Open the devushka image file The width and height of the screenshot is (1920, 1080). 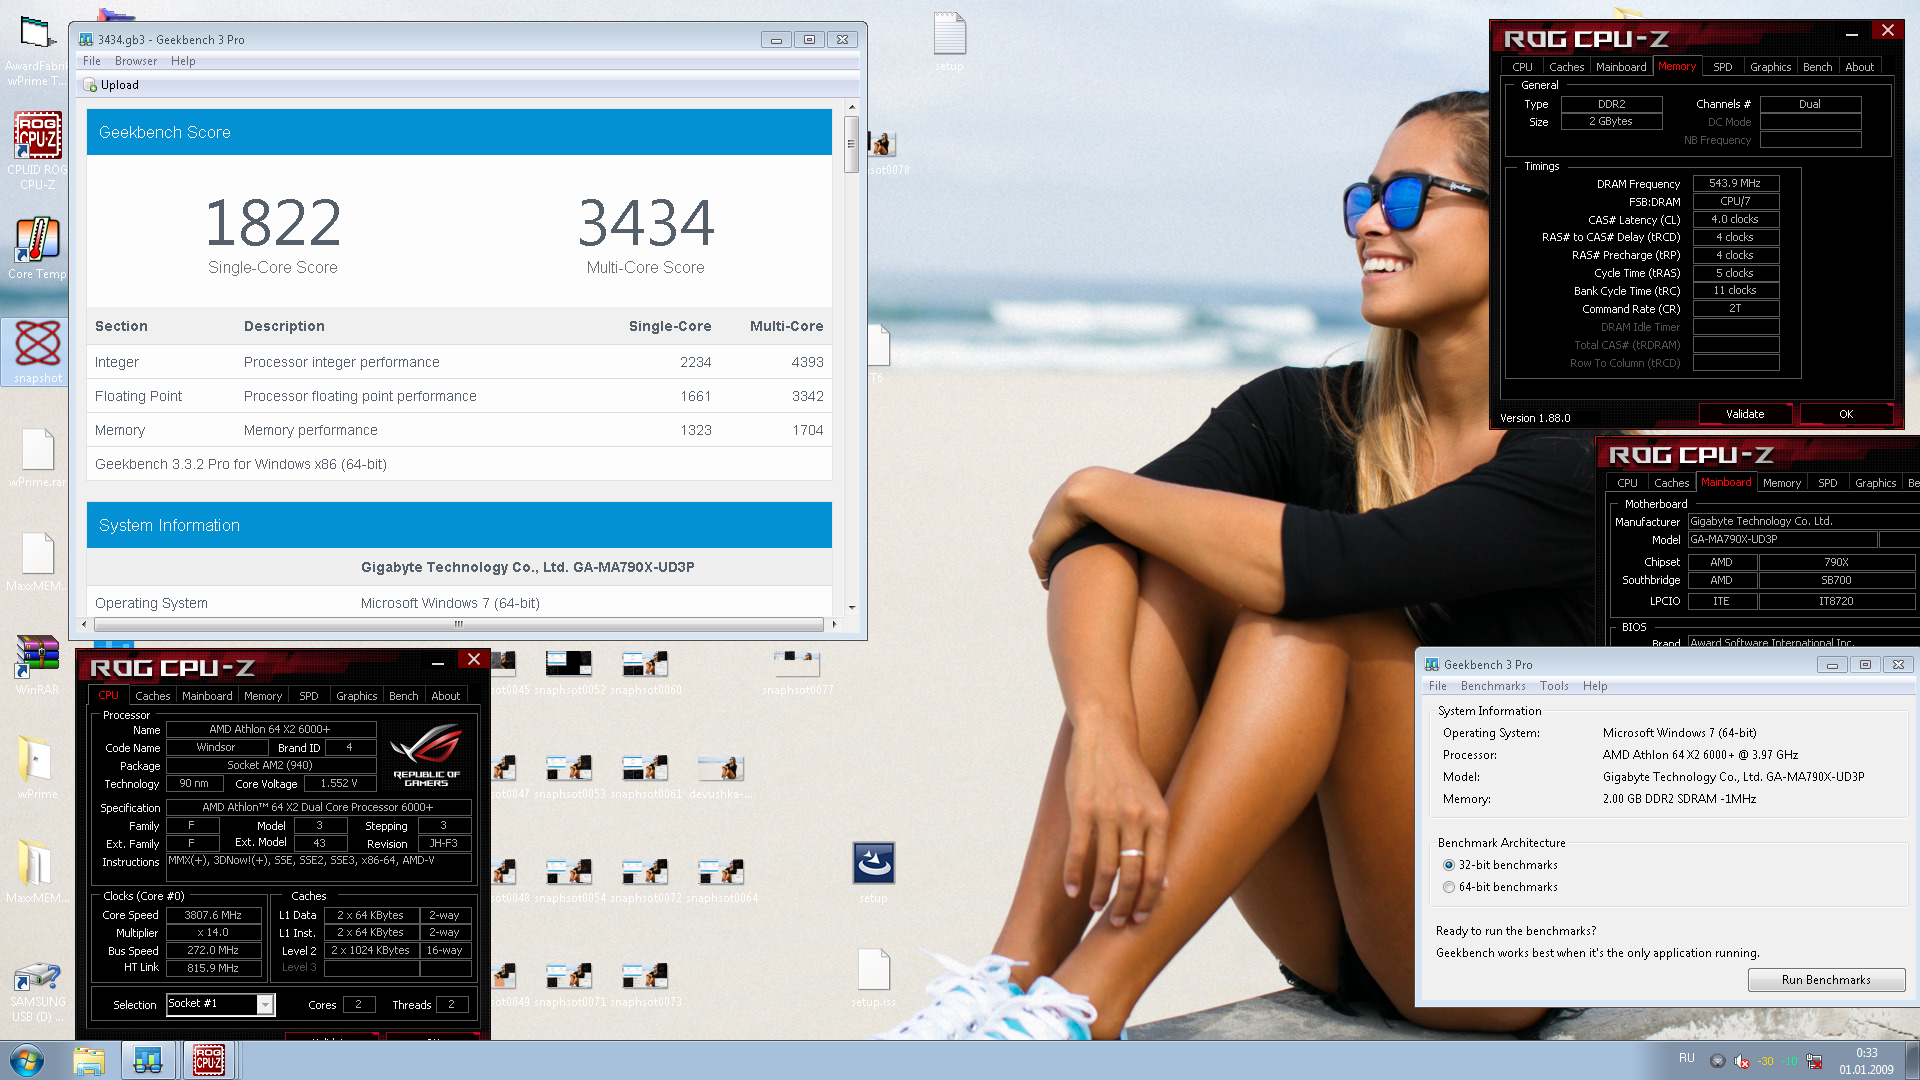pyautogui.click(x=721, y=776)
